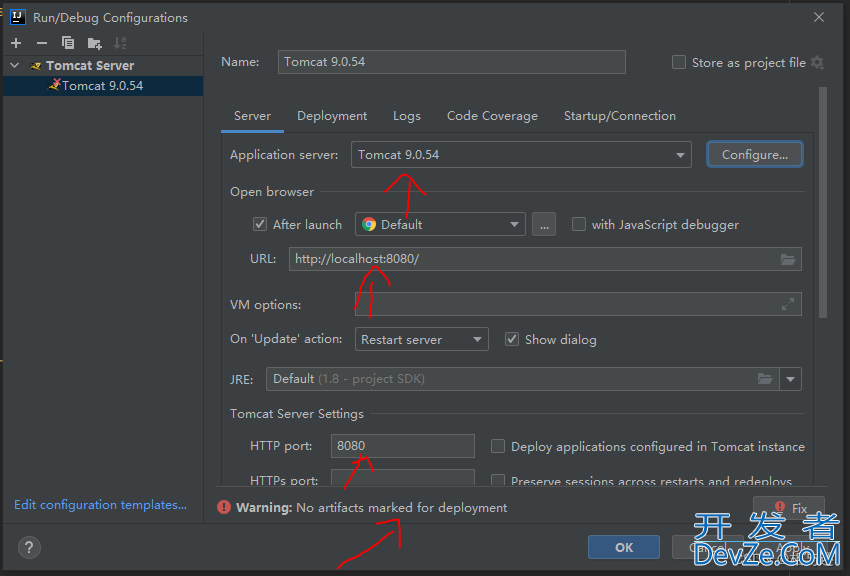Open the JRE dropdown arrow
Viewport: 850px width, 576px height.
pyautogui.click(x=790, y=379)
